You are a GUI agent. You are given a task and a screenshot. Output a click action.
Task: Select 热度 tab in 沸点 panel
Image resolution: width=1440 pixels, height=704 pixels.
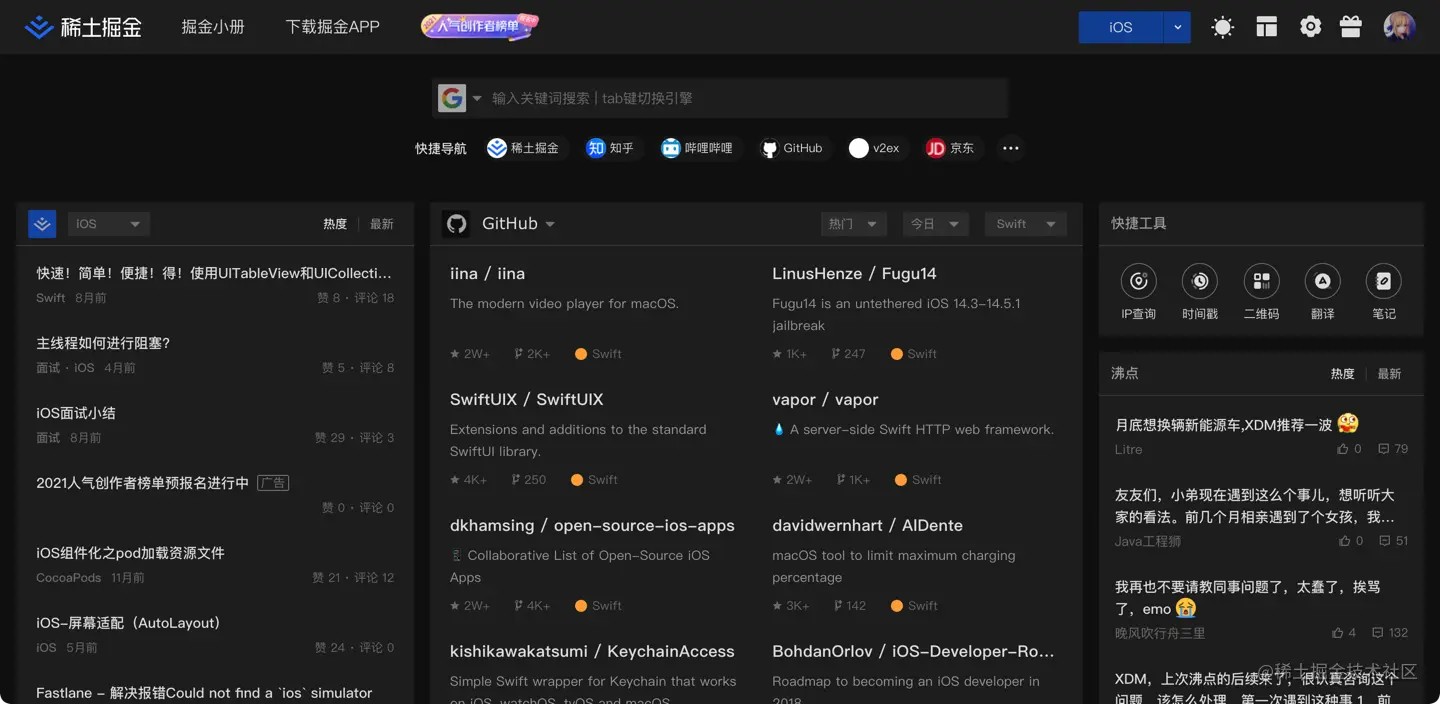[1342, 373]
